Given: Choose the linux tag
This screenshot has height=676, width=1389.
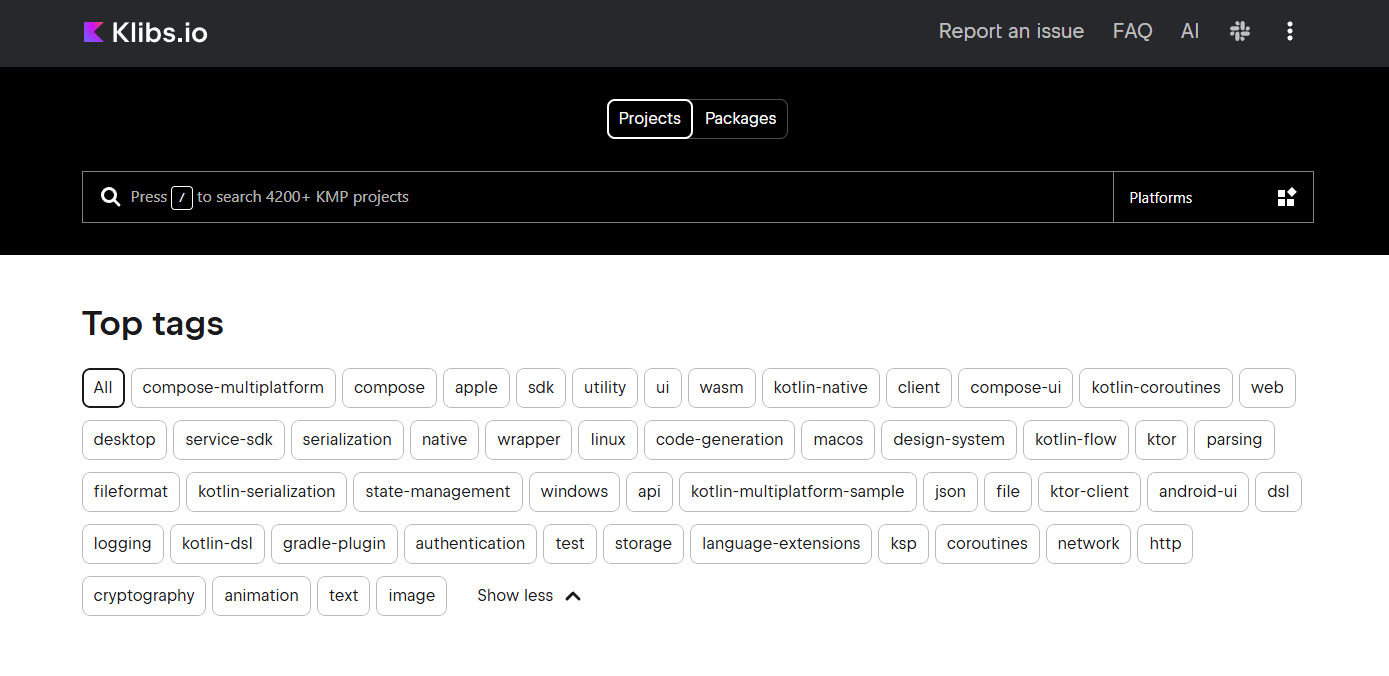Looking at the screenshot, I should [608, 440].
